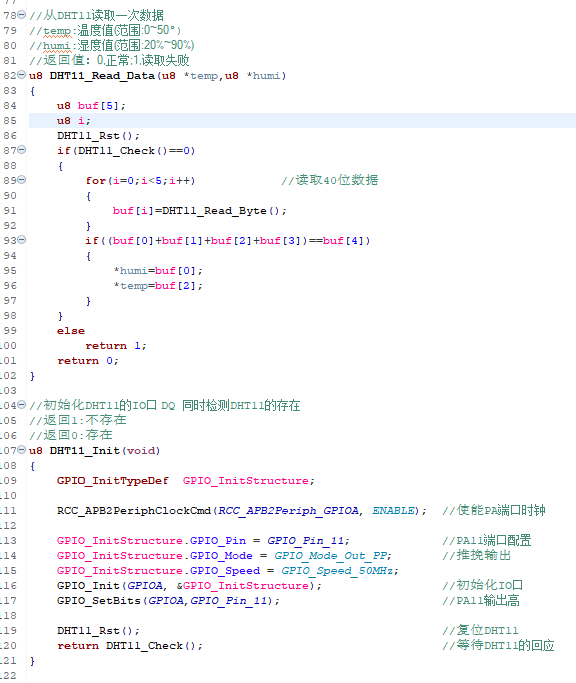Click the 'else' keyword on line 99

coord(71,331)
